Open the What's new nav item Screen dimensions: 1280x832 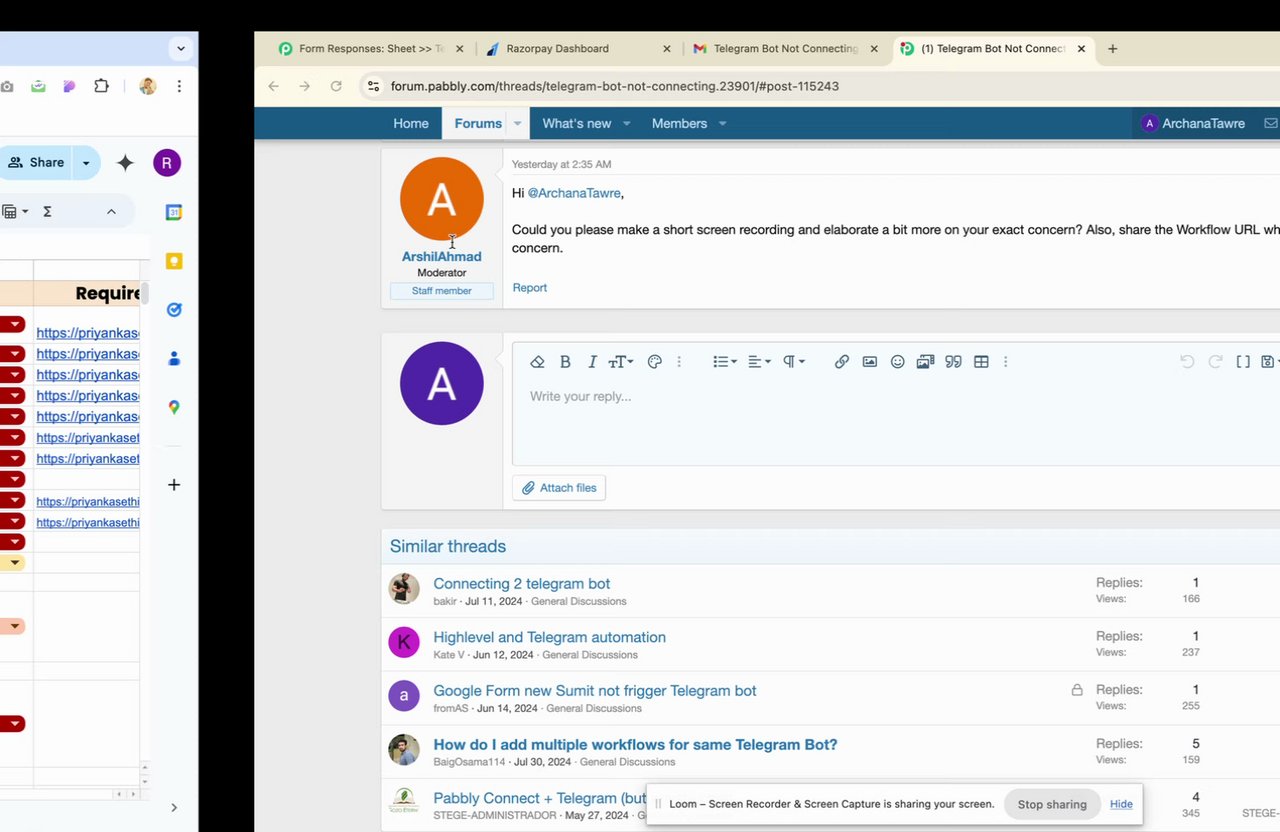tap(577, 123)
